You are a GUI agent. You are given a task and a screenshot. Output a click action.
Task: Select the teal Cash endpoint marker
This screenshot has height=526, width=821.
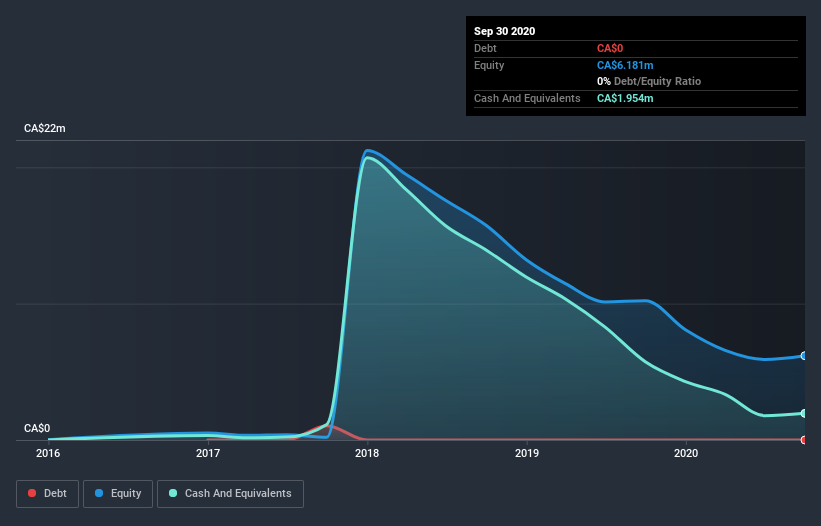804,413
